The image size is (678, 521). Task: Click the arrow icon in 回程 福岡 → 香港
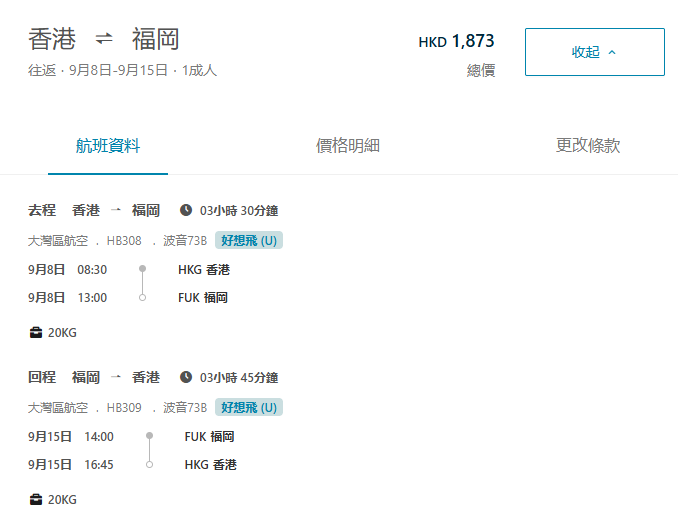pos(115,377)
